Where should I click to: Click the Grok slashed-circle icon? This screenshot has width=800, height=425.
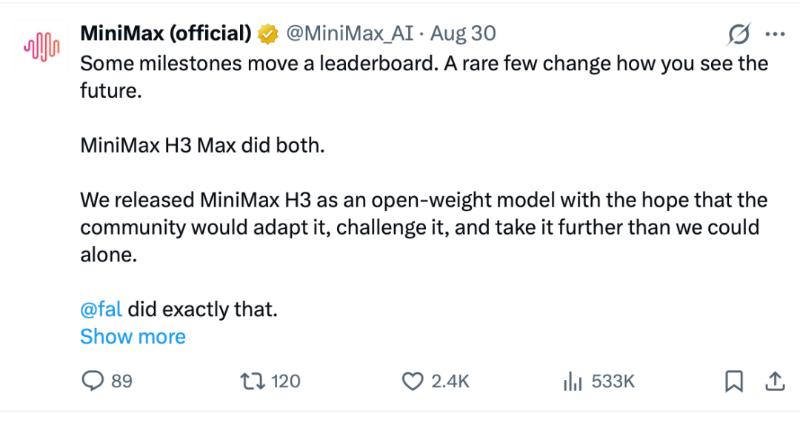pyautogui.click(x=739, y=34)
